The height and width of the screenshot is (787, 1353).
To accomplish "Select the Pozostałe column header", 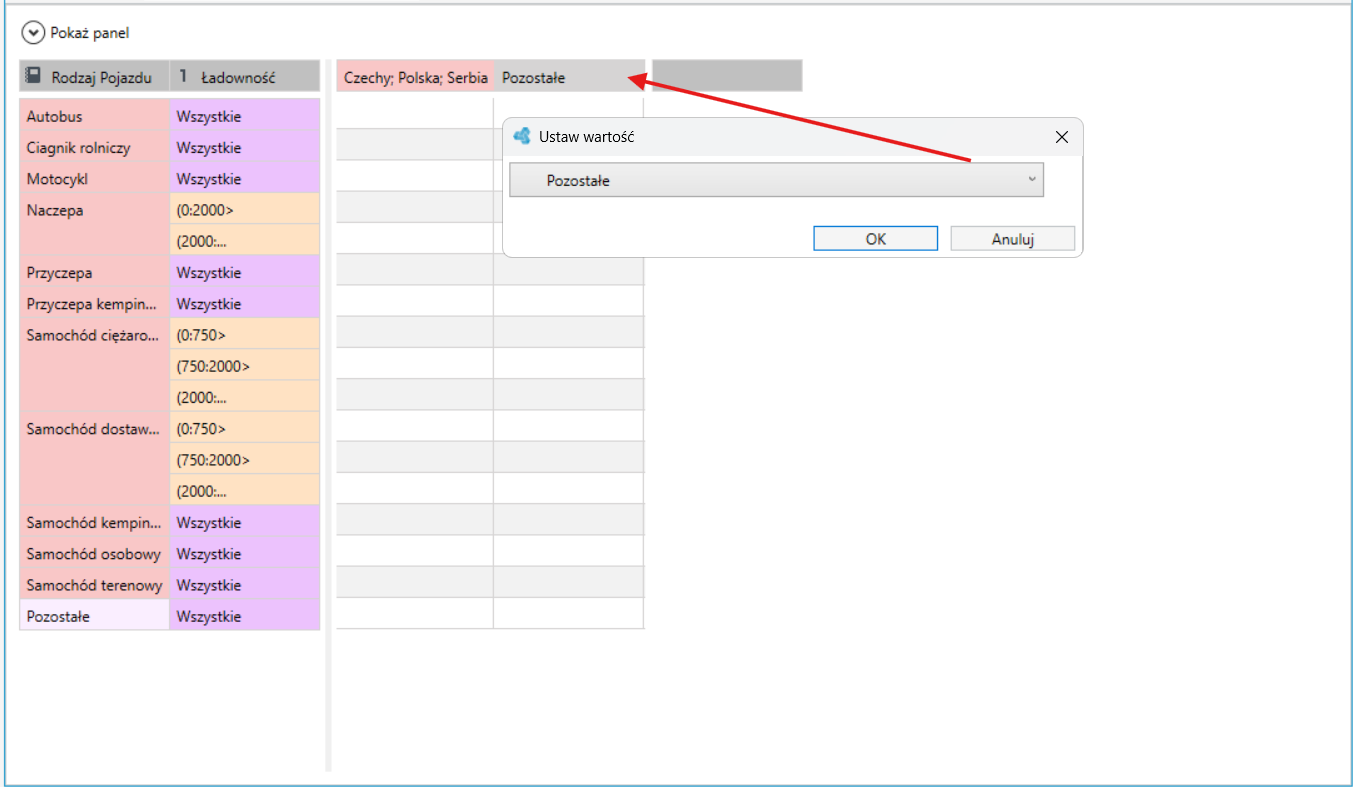I will (569, 77).
